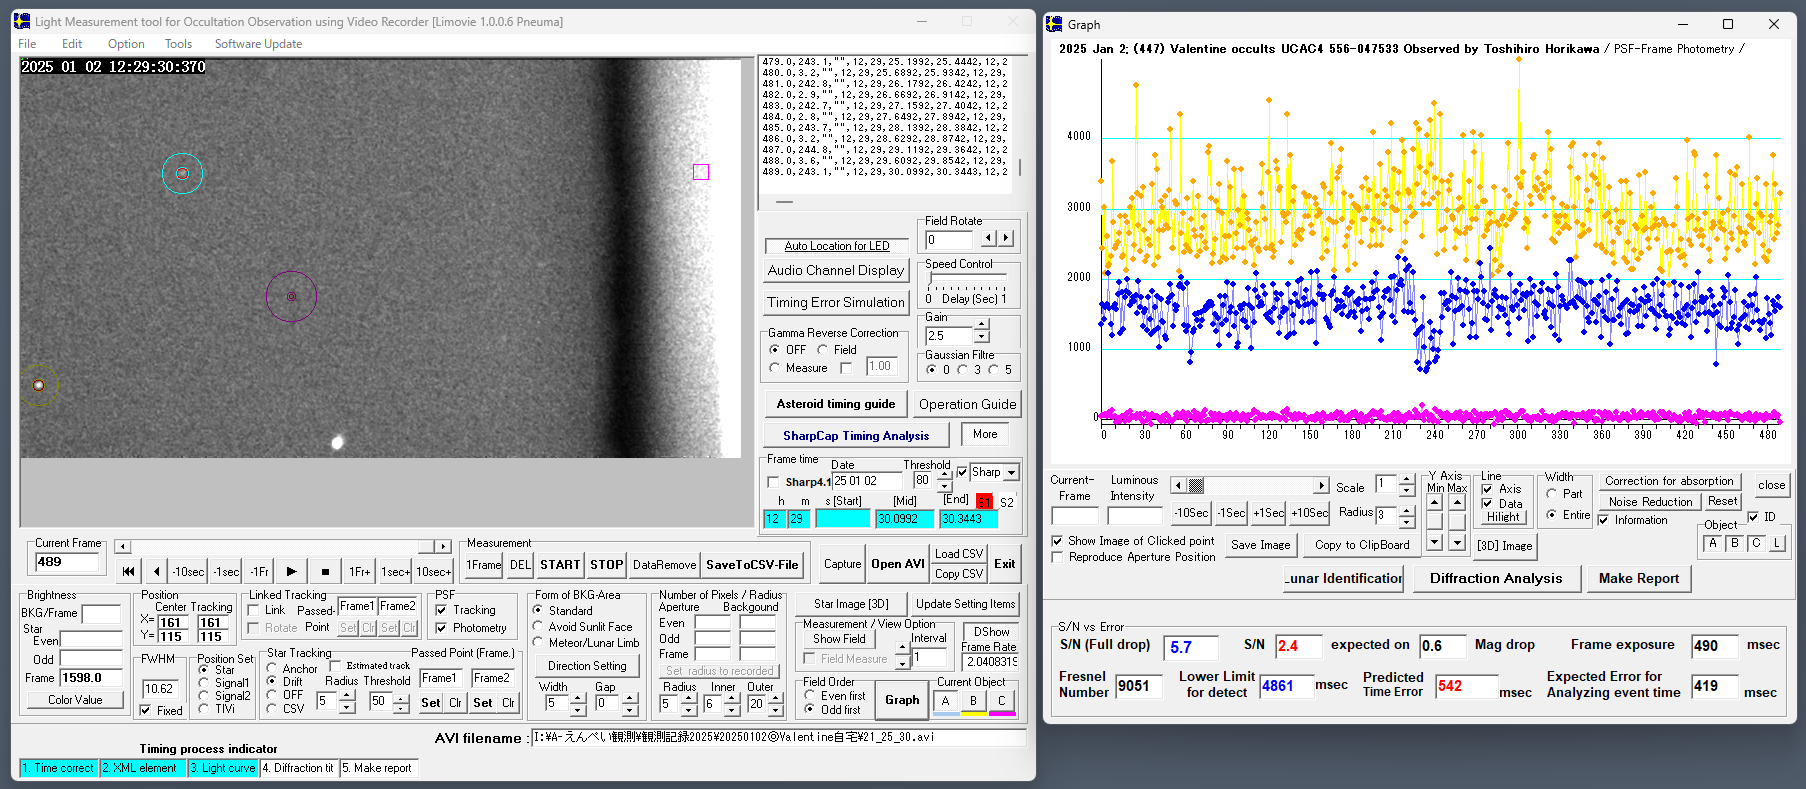Viewport: 1806px width, 789px height.
Task: Open the Software Update menu
Action: pos(258,44)
